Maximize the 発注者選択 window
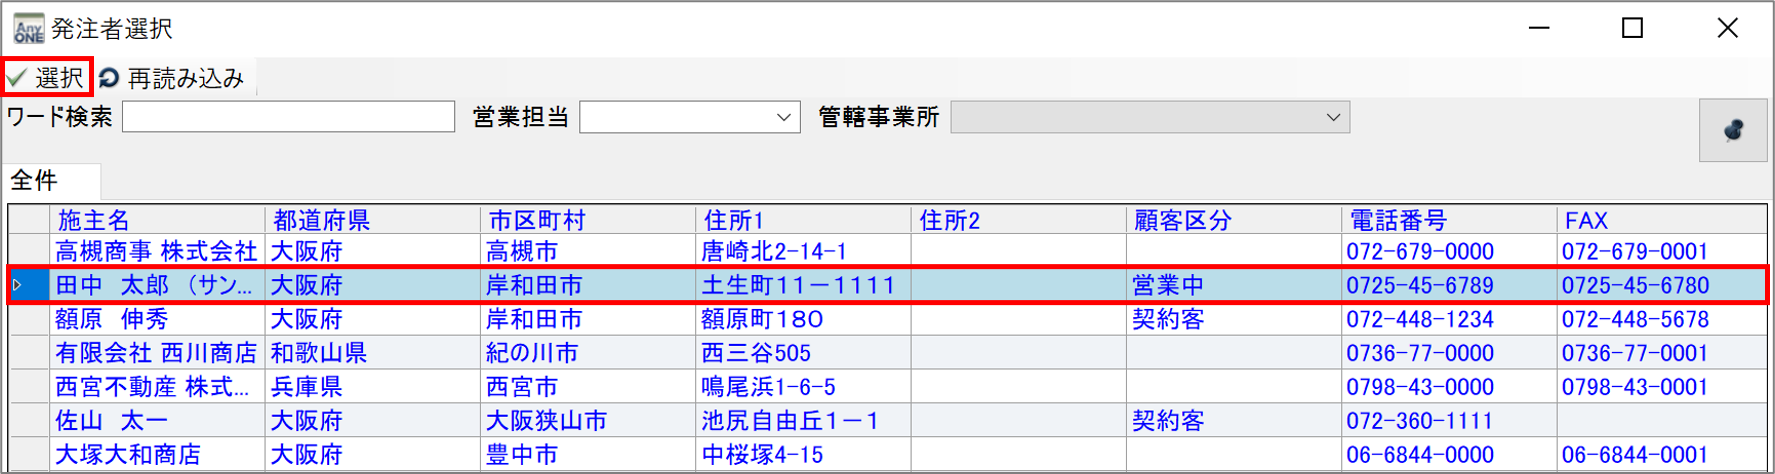The image size is (1775, 474). 1632,28
